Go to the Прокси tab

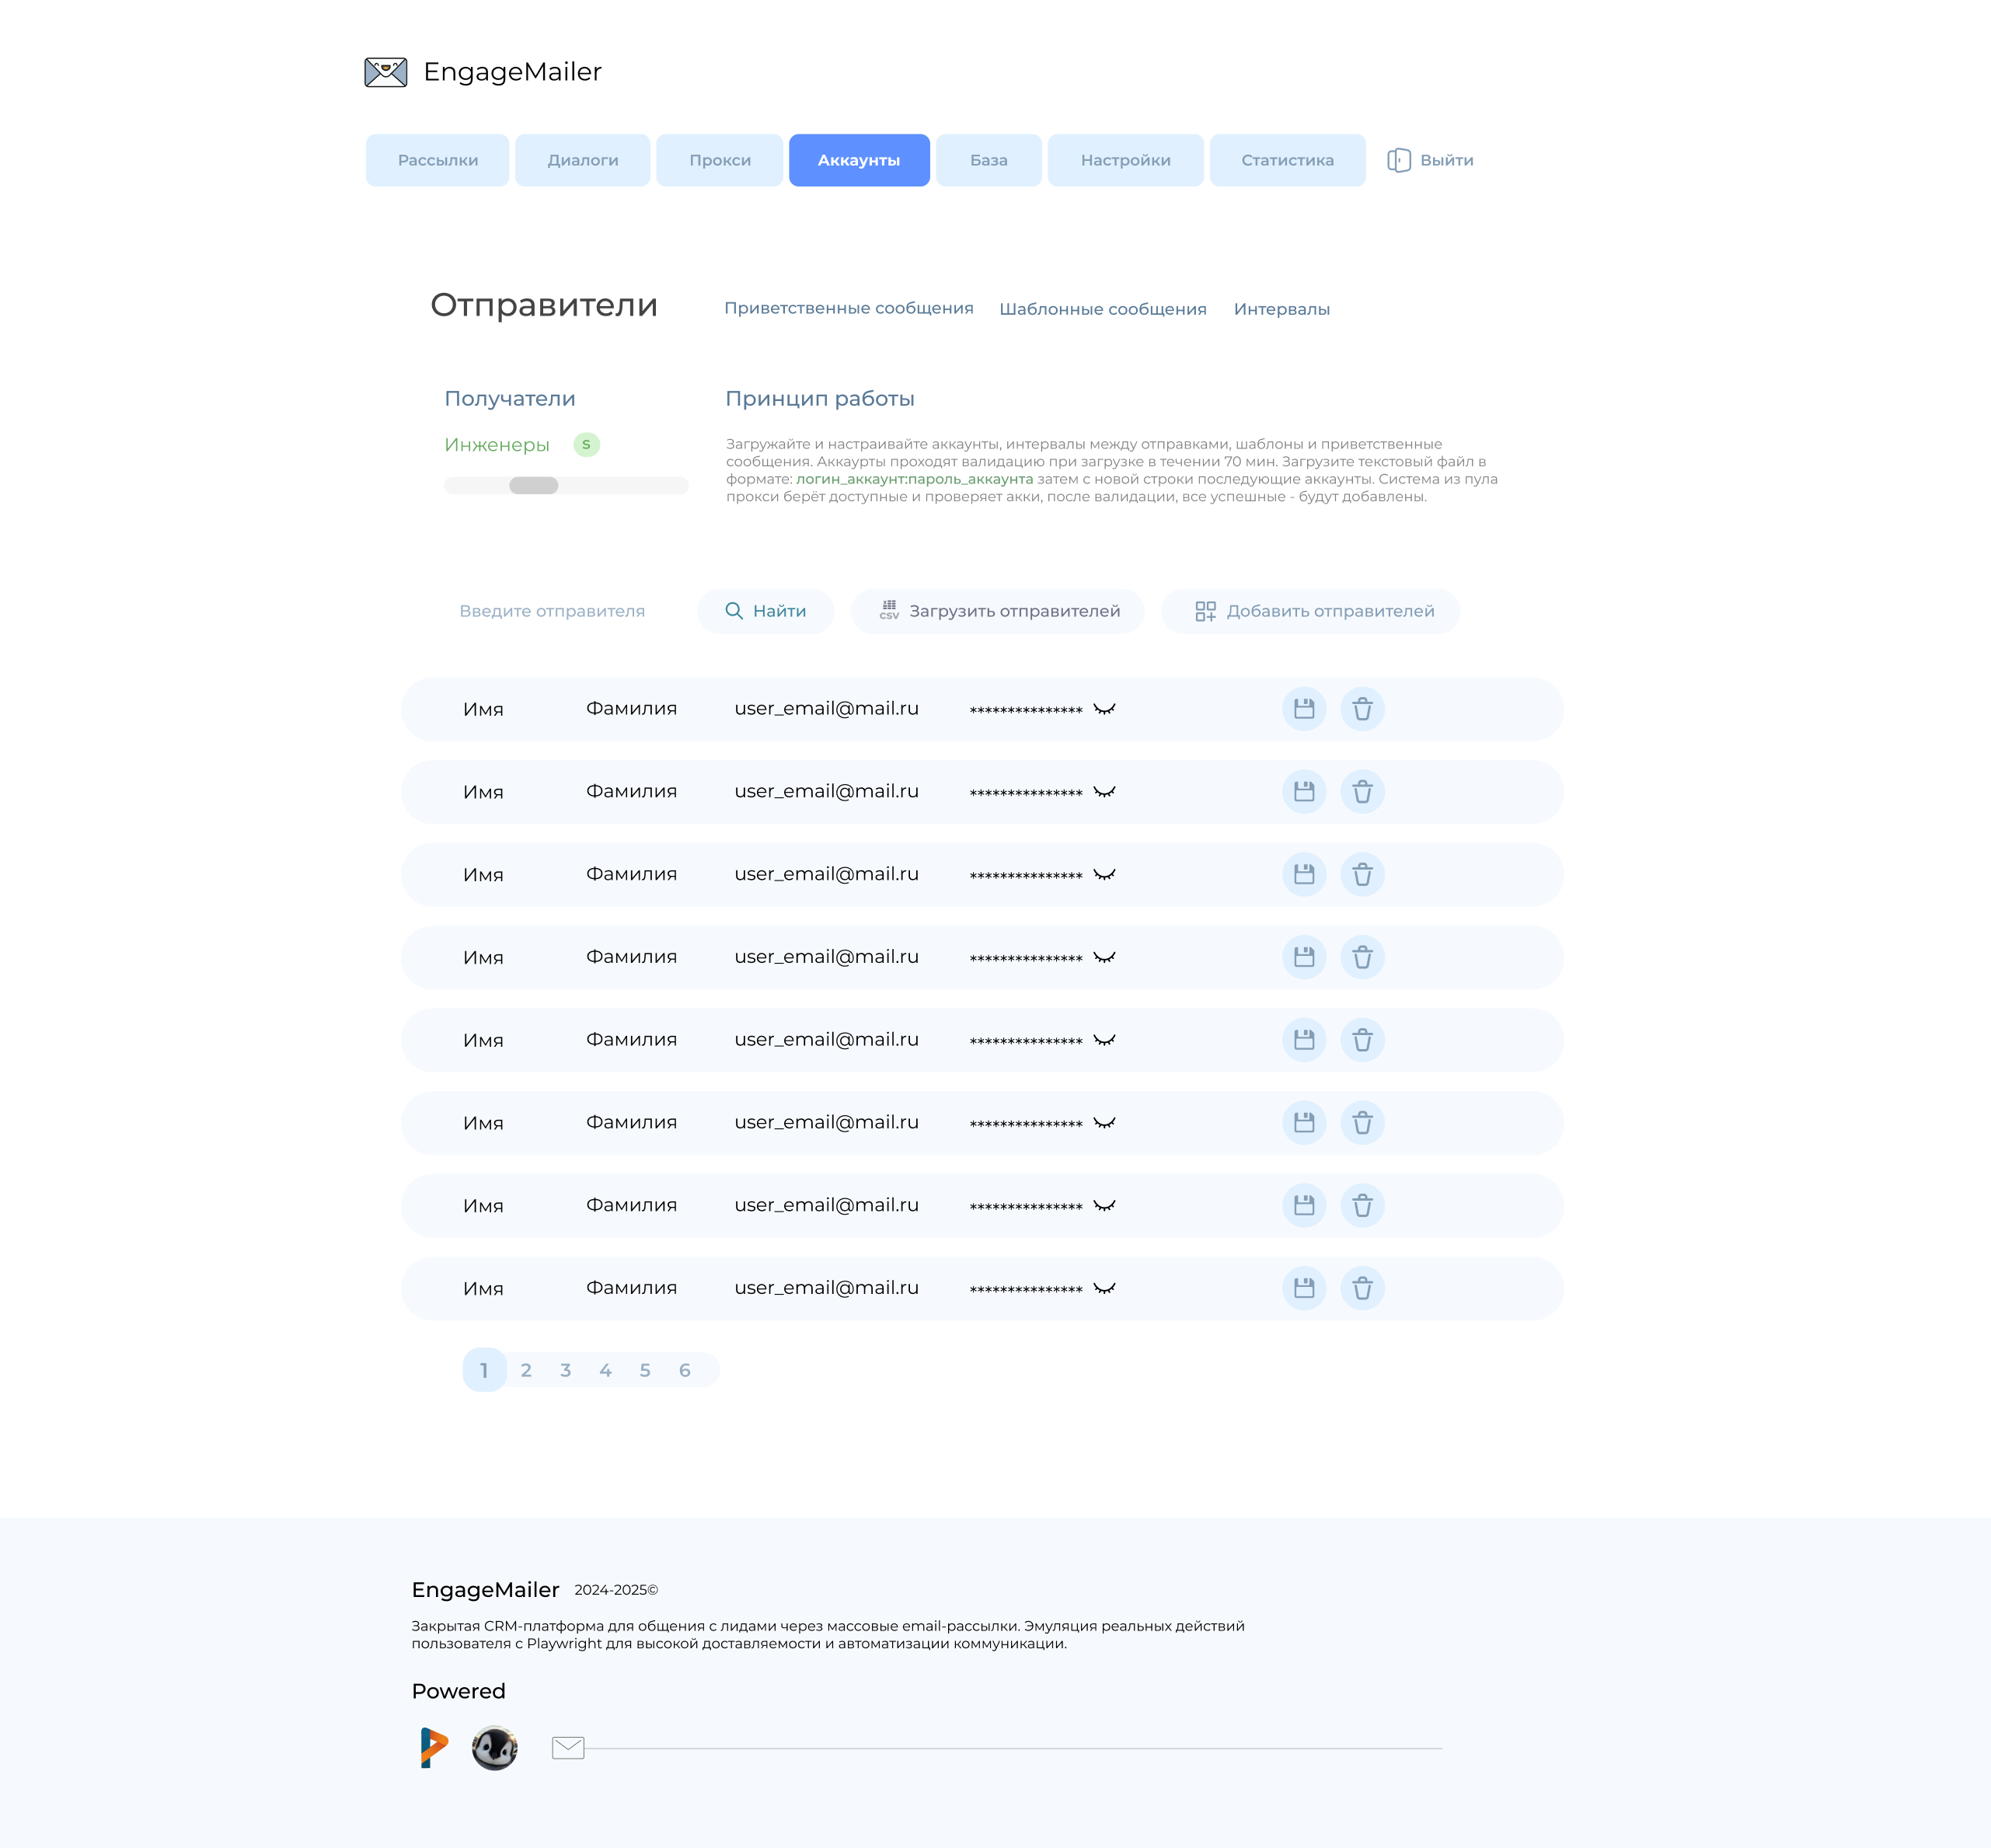tap(720, 160)
